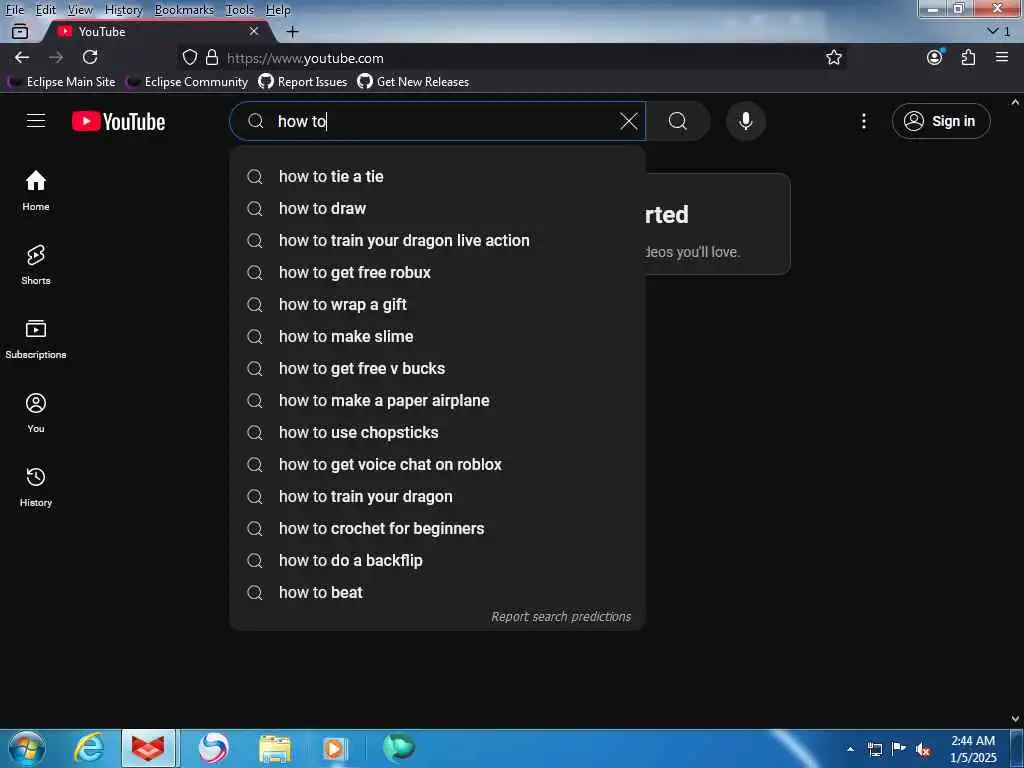The height and width of the screenshot is (768, 1024).
Task: Open the file explorer folder taskbar icon
Action: click(275, 748)
